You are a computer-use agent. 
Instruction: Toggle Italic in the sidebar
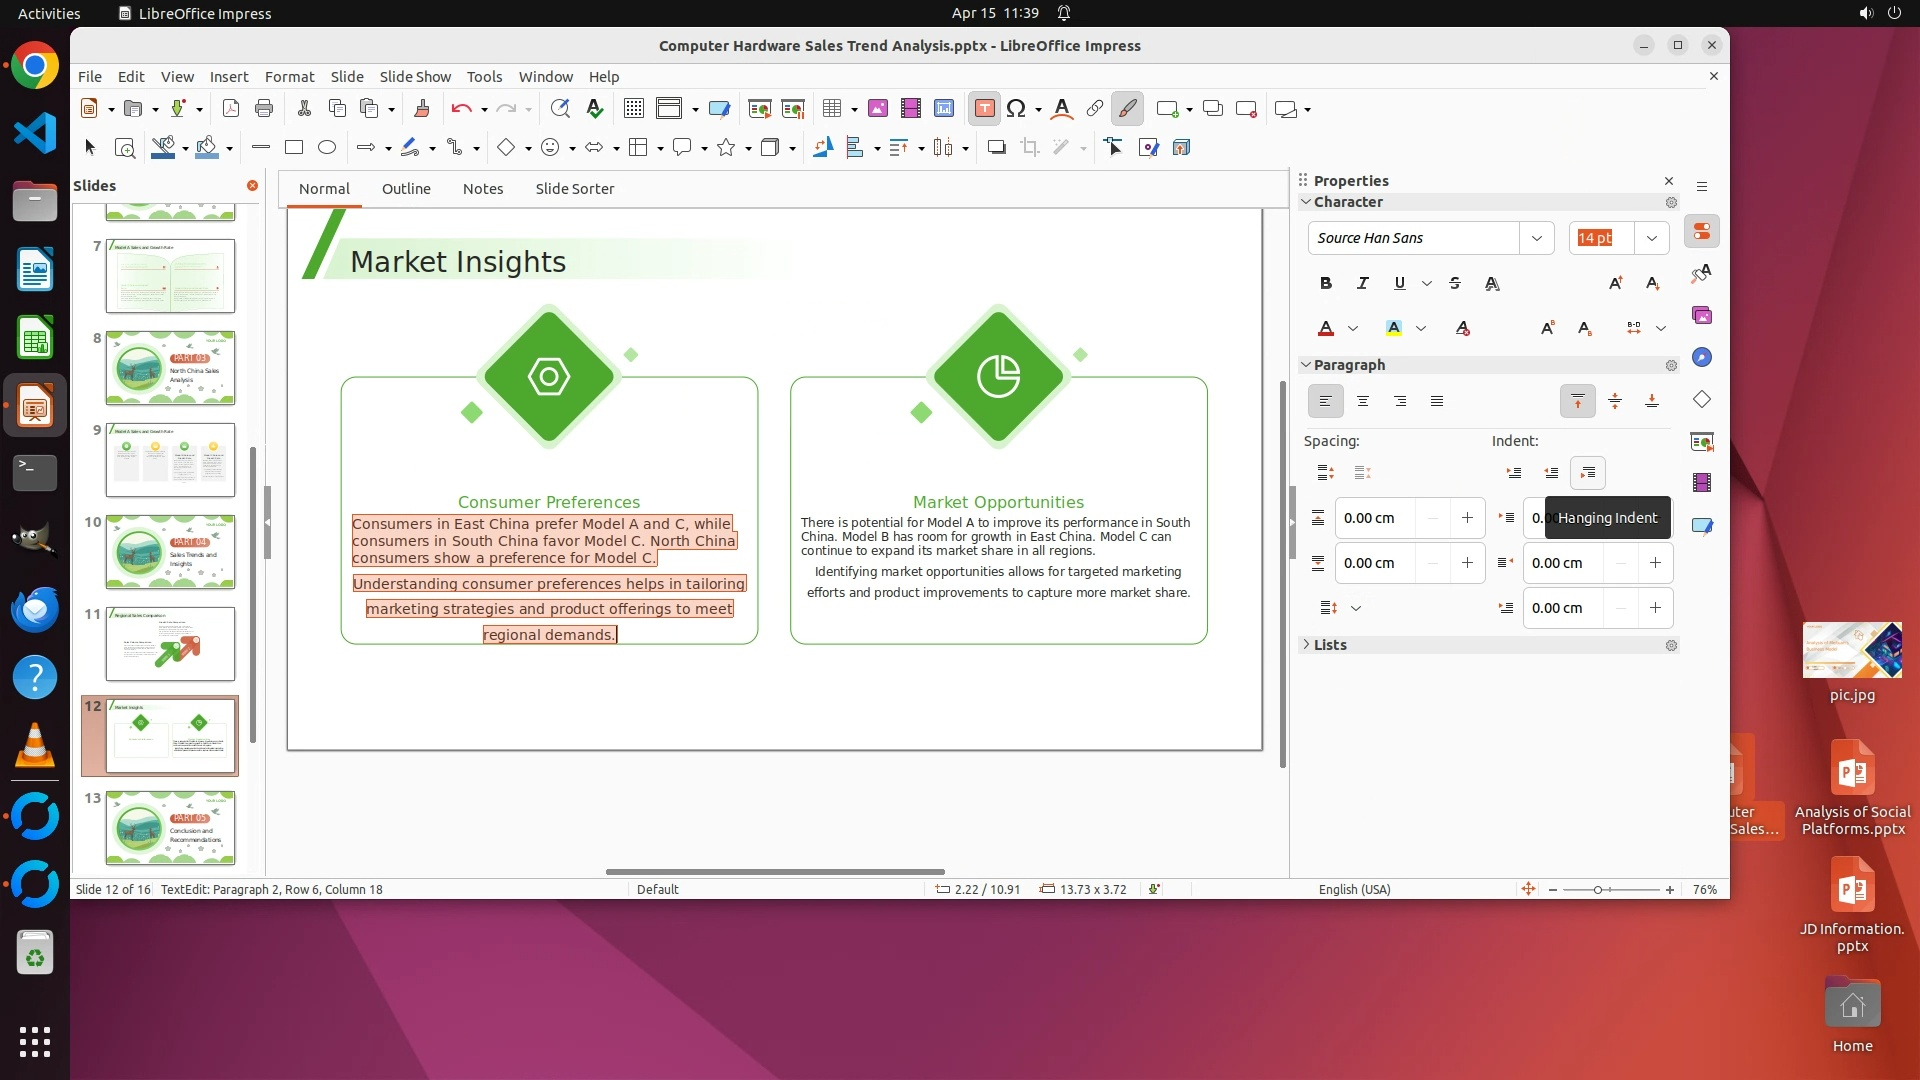pos(1362,284)
